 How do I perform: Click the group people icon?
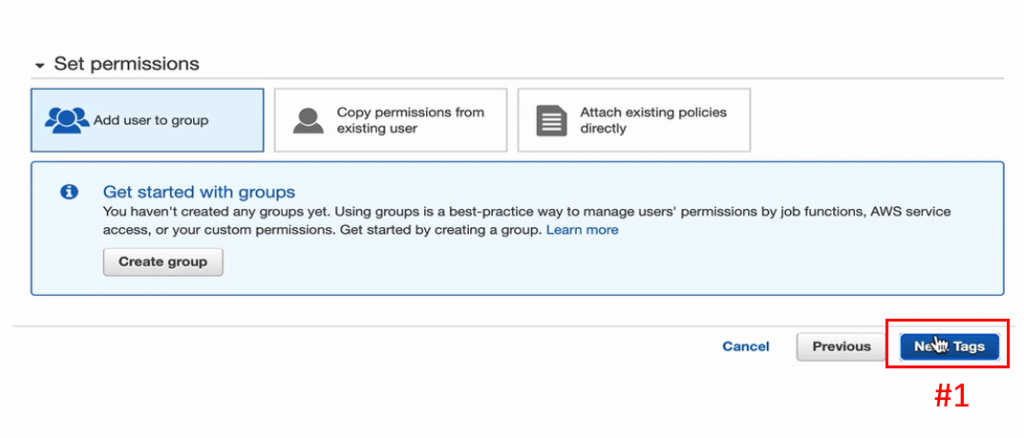67,120
